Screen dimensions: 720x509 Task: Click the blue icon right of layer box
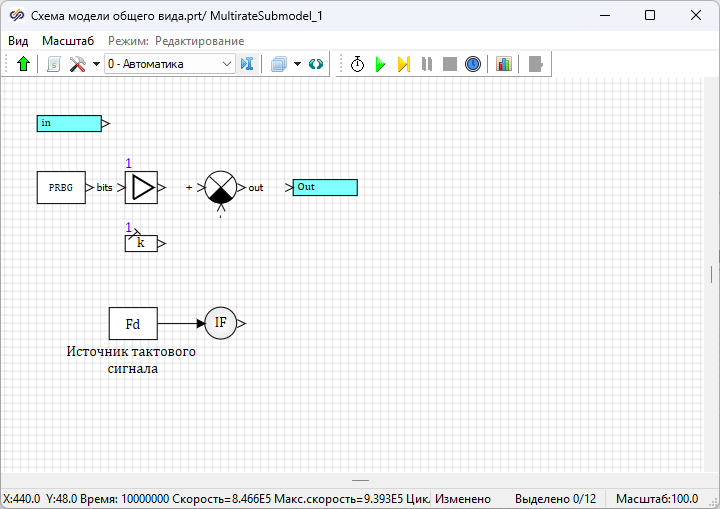(x=248, y=64)
